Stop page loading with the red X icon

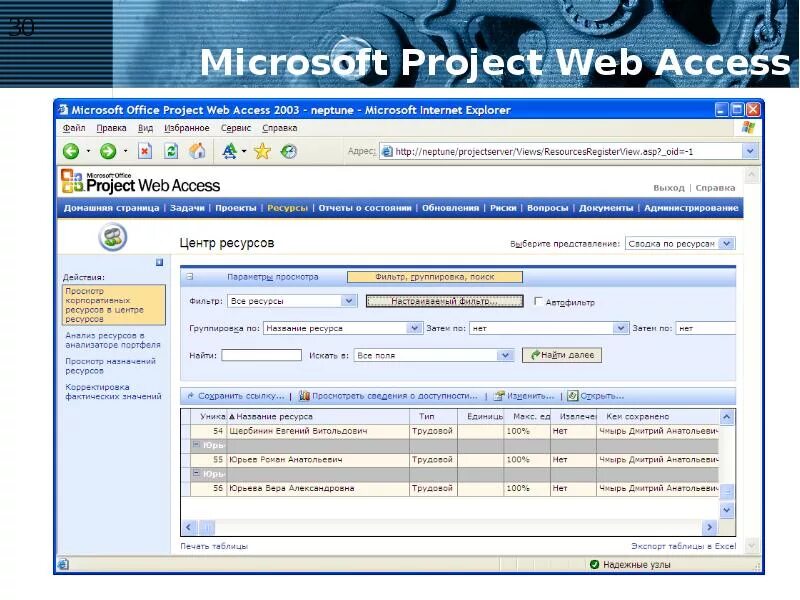pos(145,151)
